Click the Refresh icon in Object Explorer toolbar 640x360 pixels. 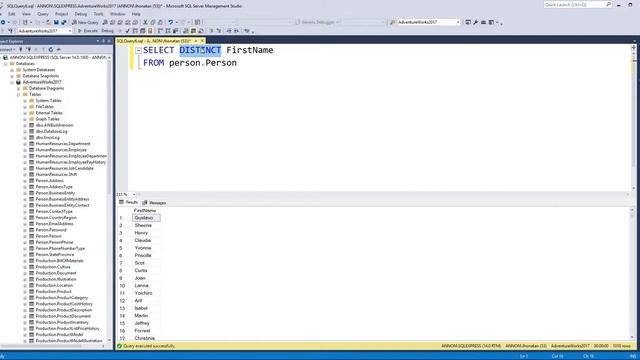click(51, 49)
